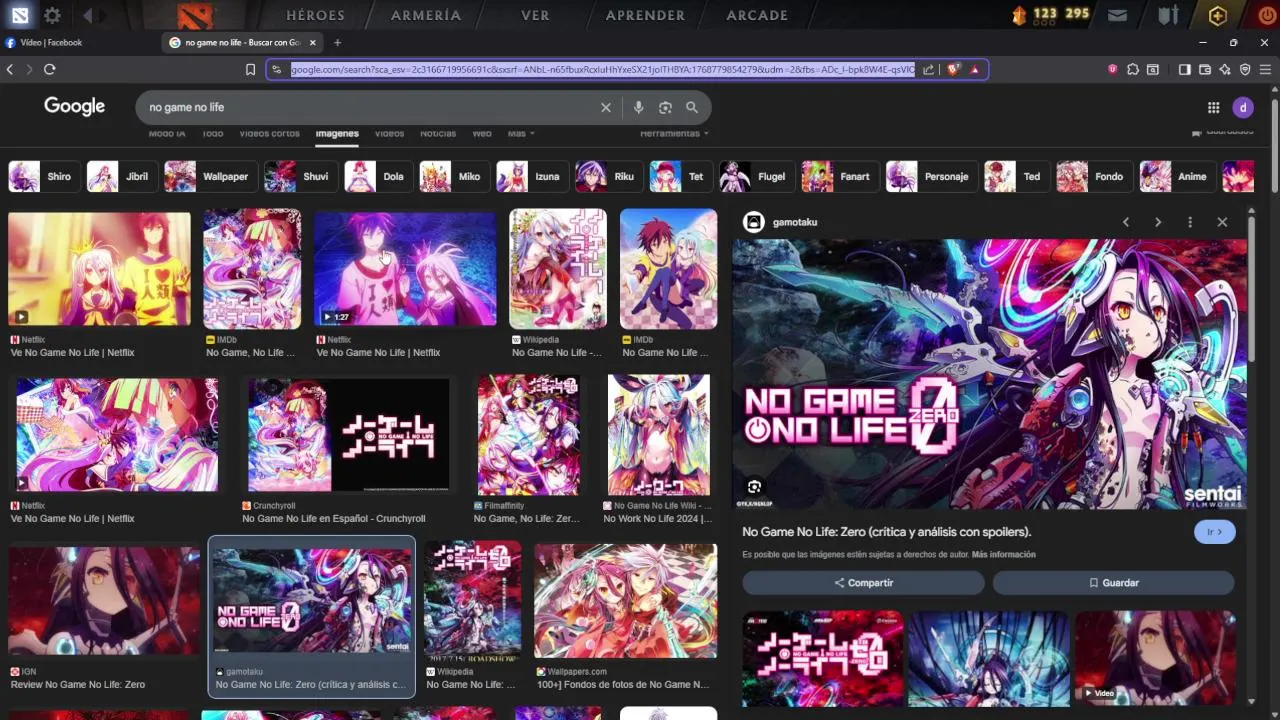Screen dimensions: 1280x720
Task: Open Más información link
Action: (1004, 555)
